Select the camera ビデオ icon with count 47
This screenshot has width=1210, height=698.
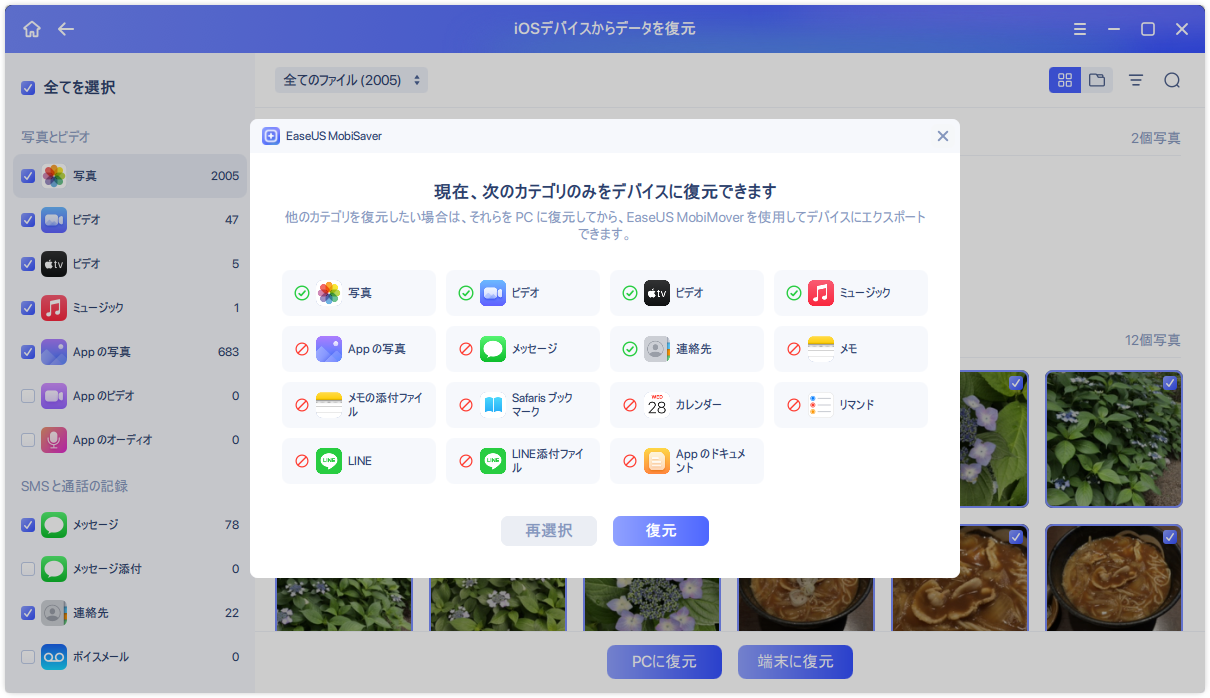[x=54, y=220]
